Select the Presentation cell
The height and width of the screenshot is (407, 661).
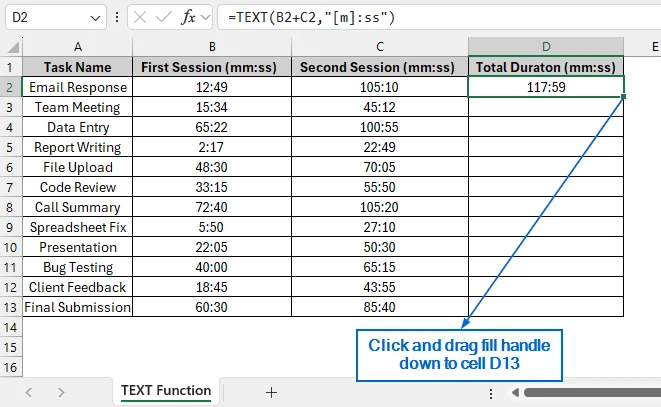(x=78, y=247)
